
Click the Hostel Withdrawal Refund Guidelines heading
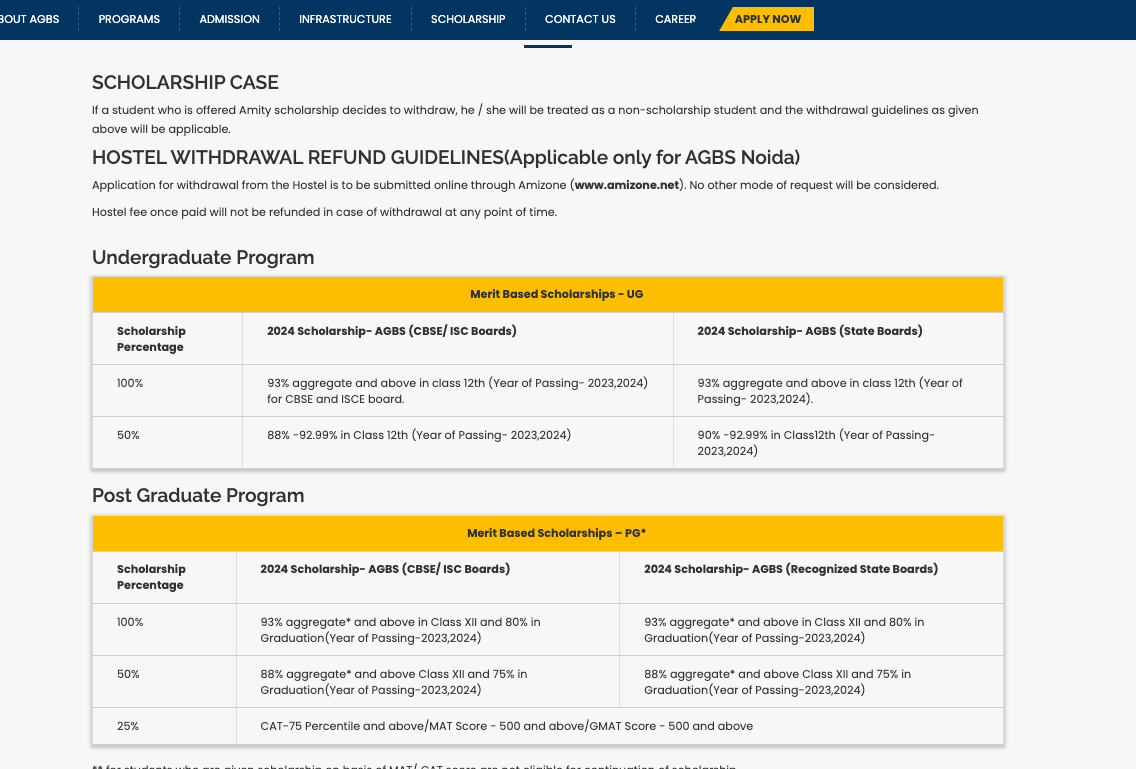click(445, 158)
